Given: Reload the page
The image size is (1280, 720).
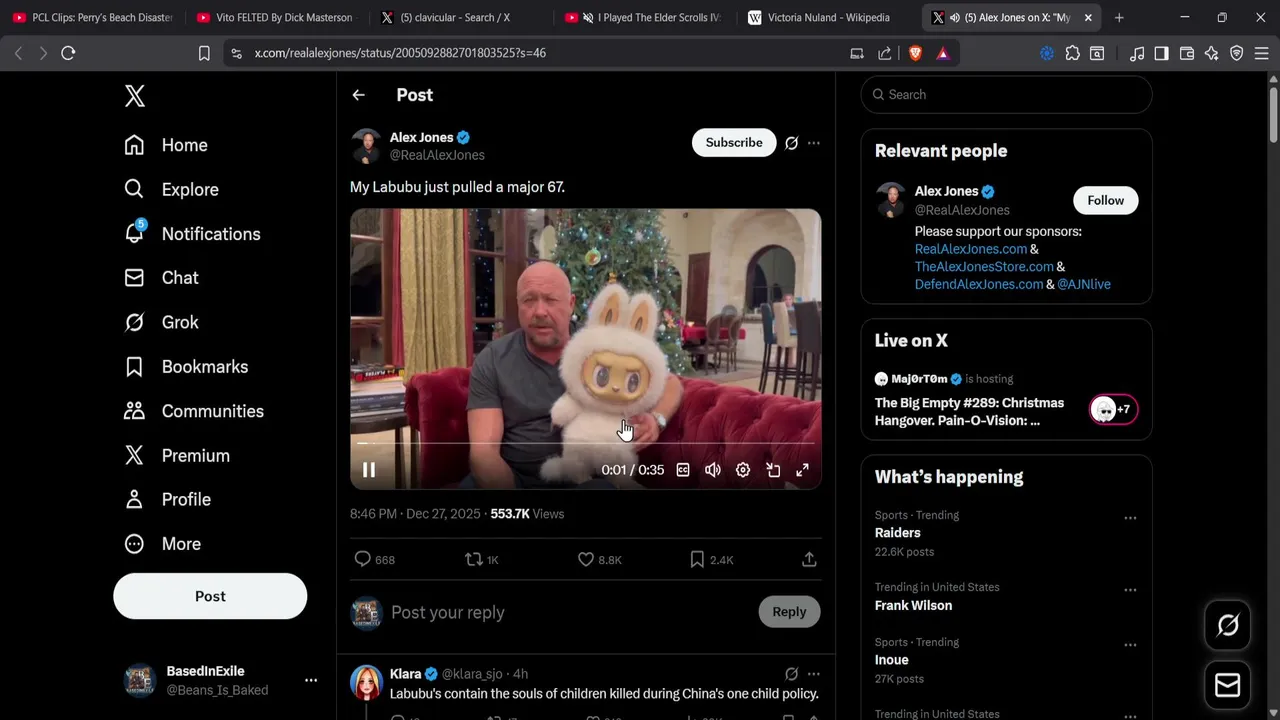Looking at the screenshot, I should tap(68, 53).
